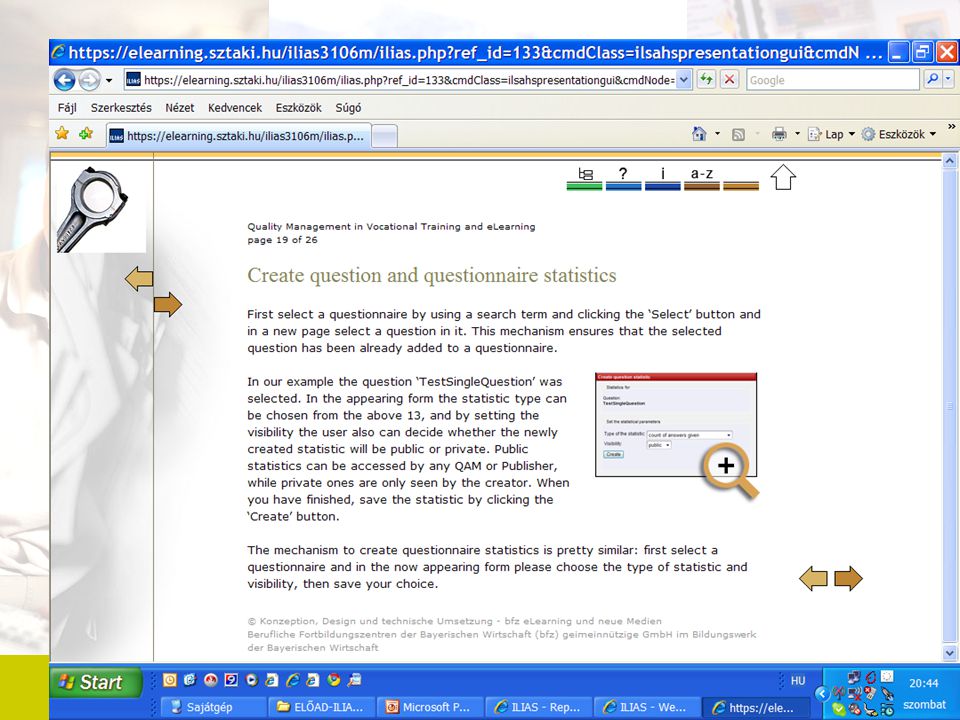960x720 pixels.
Task: Click the 'page 19 of 26' text
Action: (x=282, y=240)
